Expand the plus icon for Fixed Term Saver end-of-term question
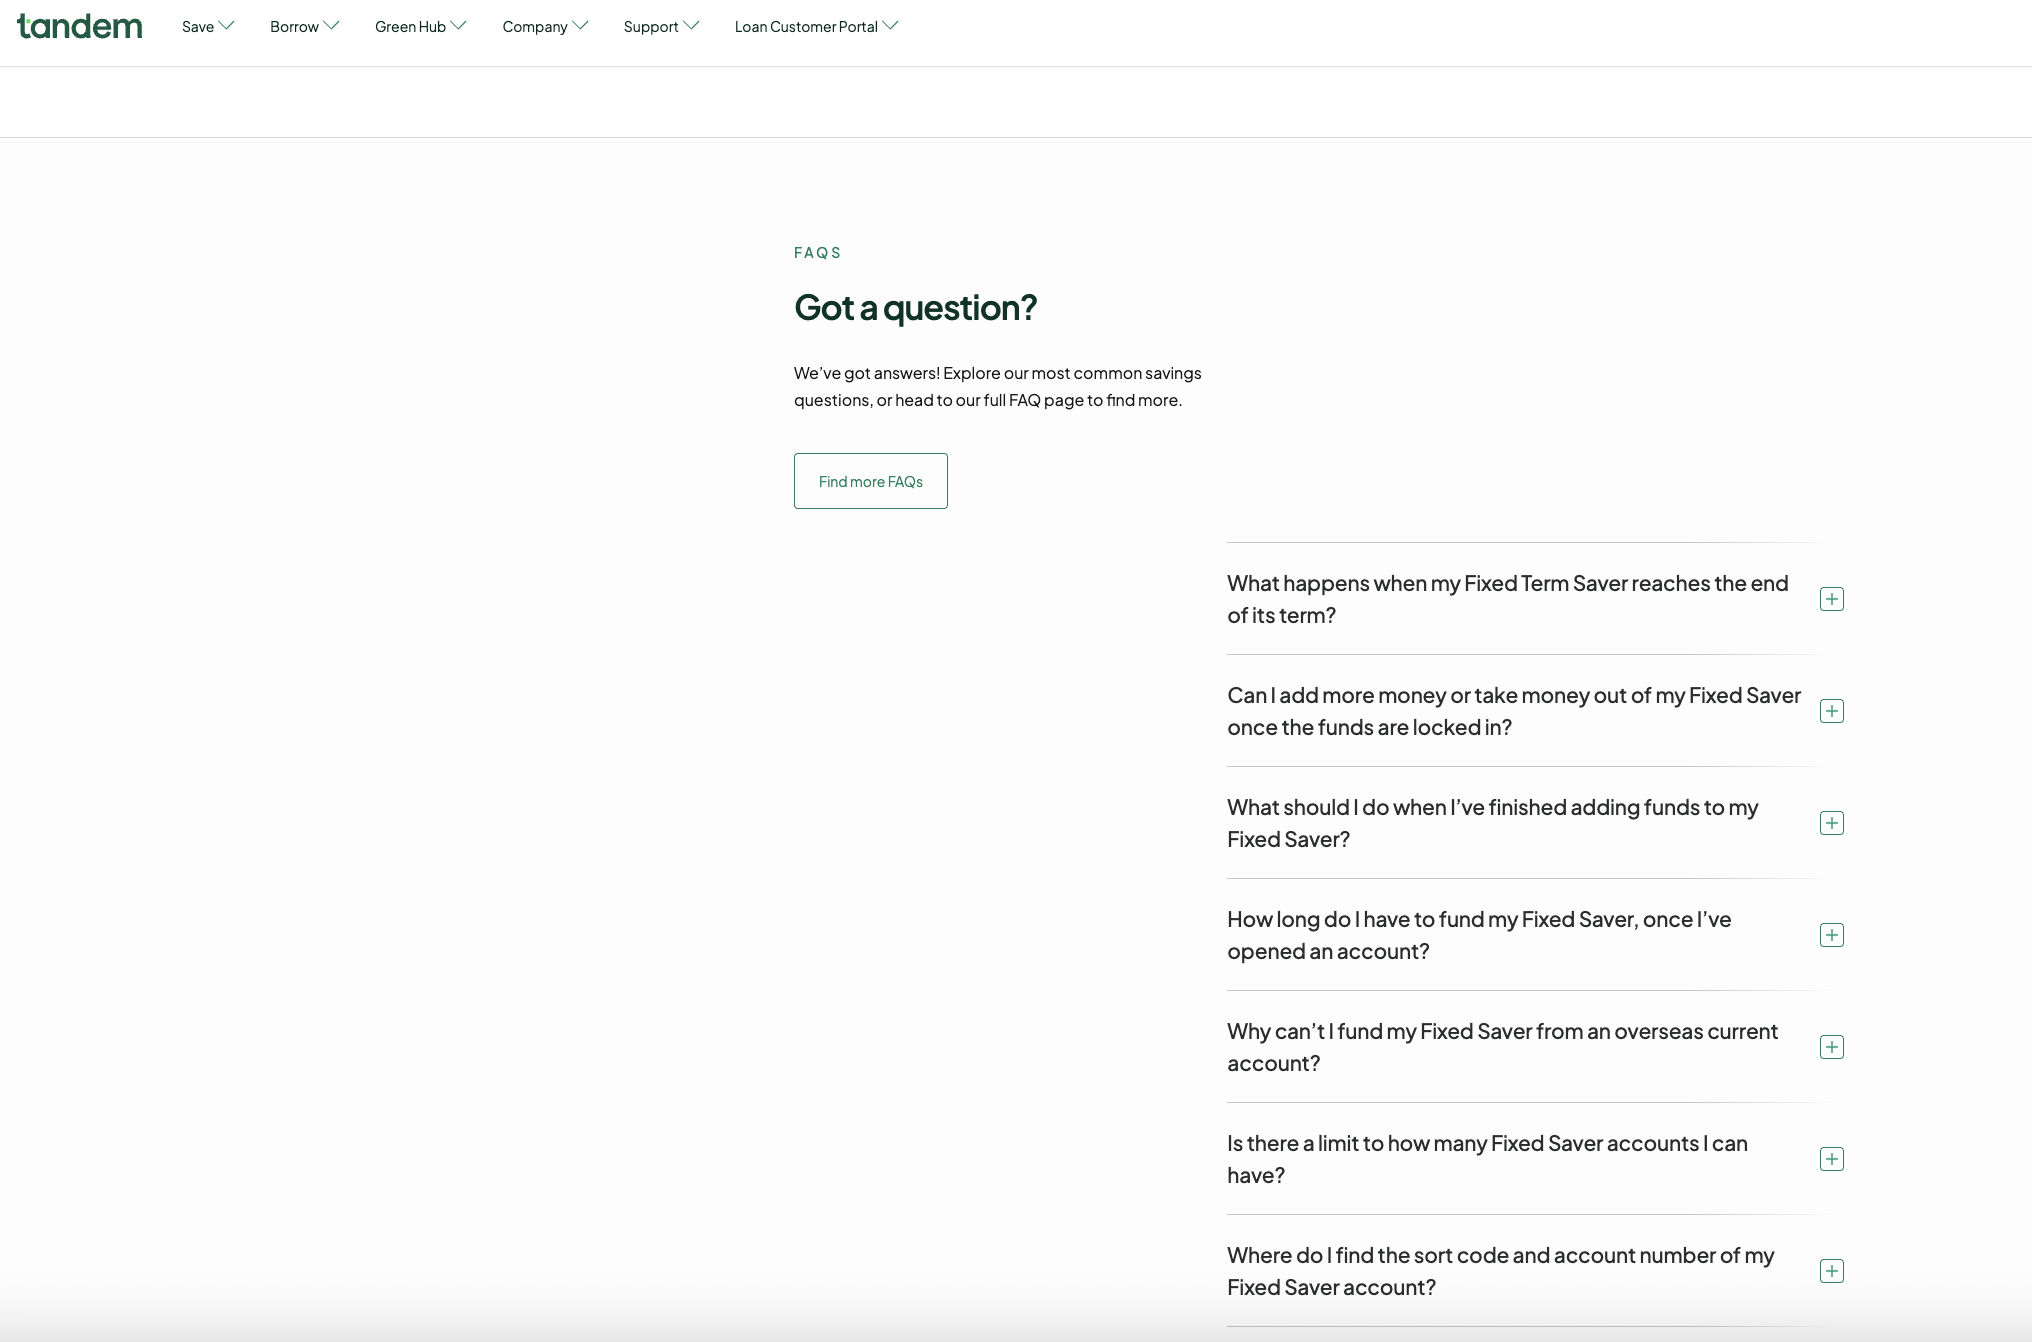This screenshot has height=1342, width=2032. (x=1831, y=599)
